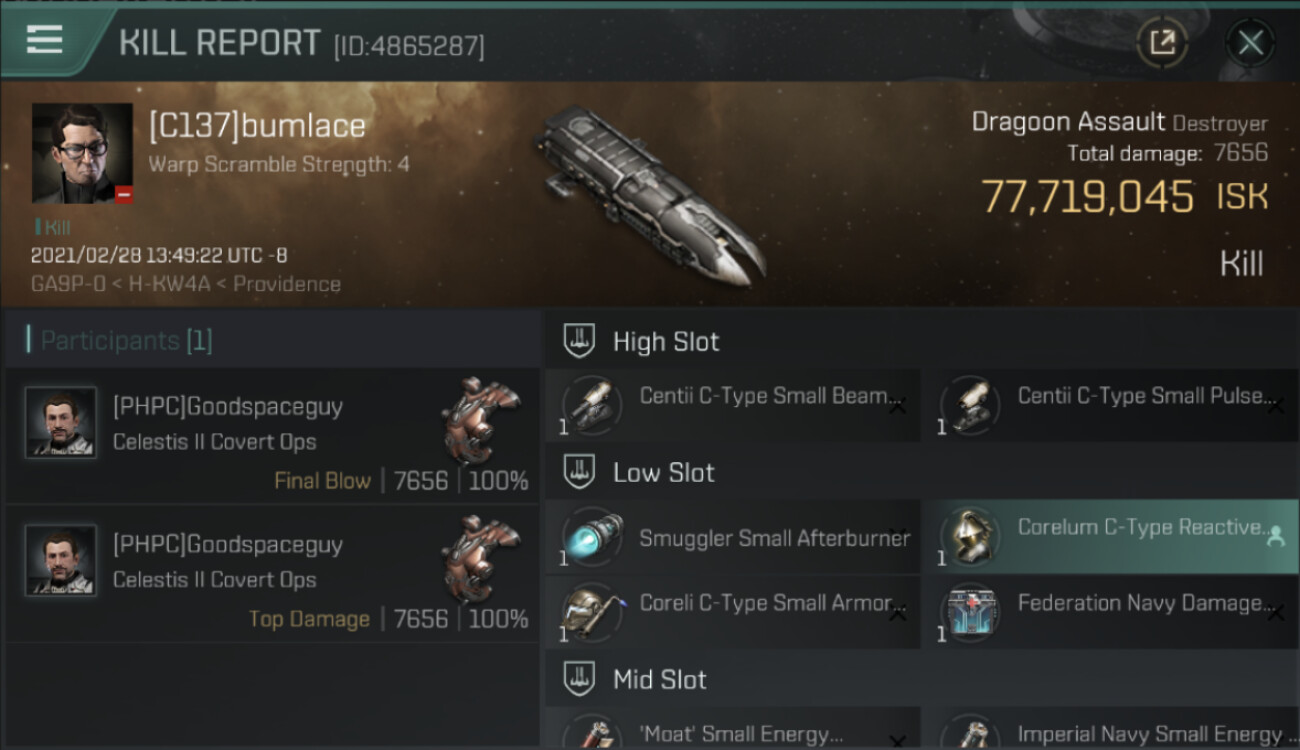This screenshot has width=1300, height=750.
Task: Click bumlace's character portrait
Action: tap(82, 153)
